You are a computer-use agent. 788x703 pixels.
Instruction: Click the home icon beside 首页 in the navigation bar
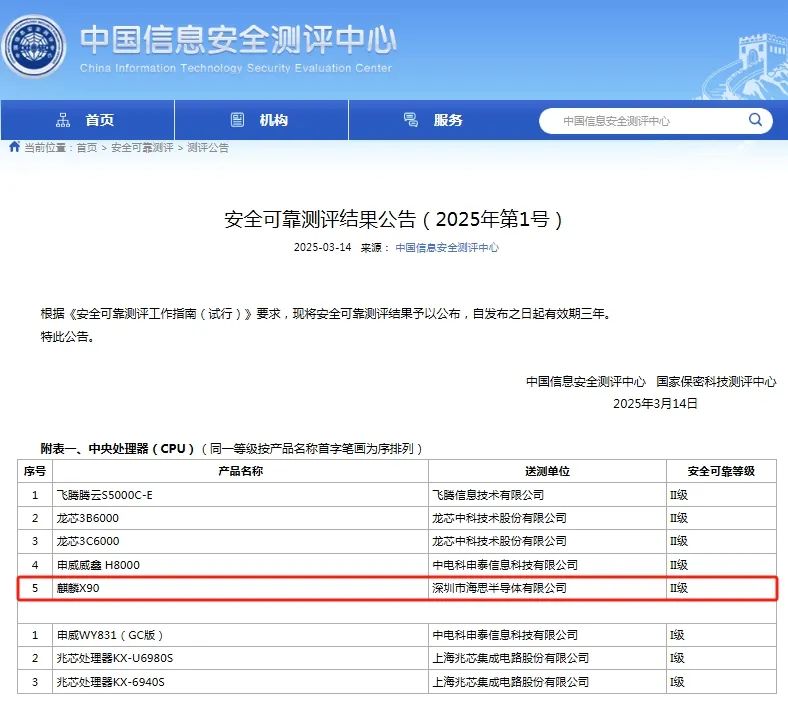point(63,120)
